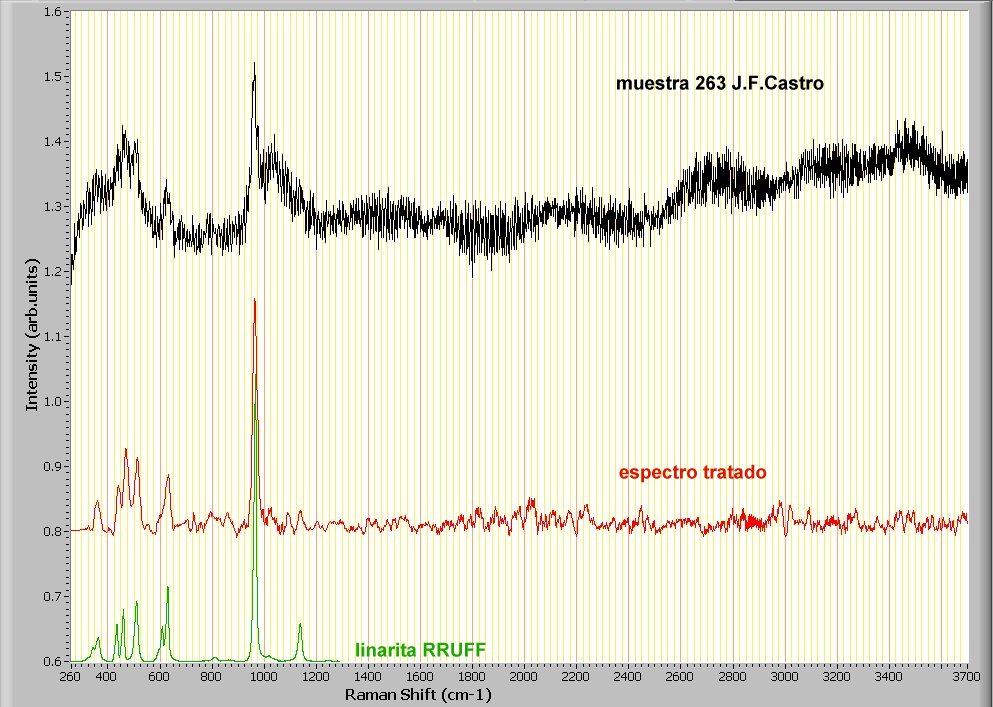
Task: Click the 1400 tick label on x-axis
Action: 367,677
